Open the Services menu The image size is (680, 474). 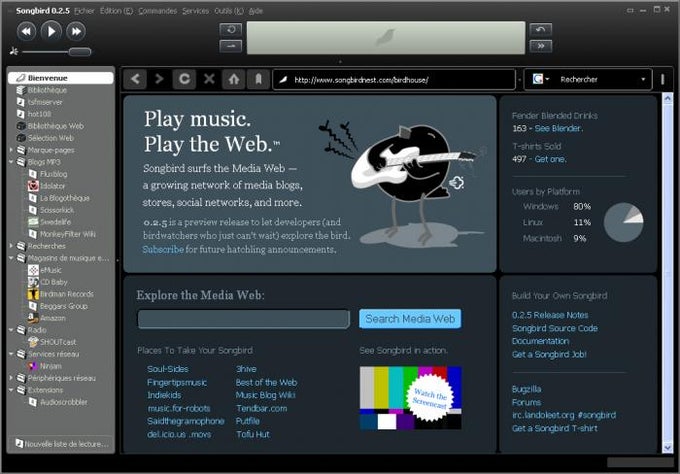tap(195, 11)
